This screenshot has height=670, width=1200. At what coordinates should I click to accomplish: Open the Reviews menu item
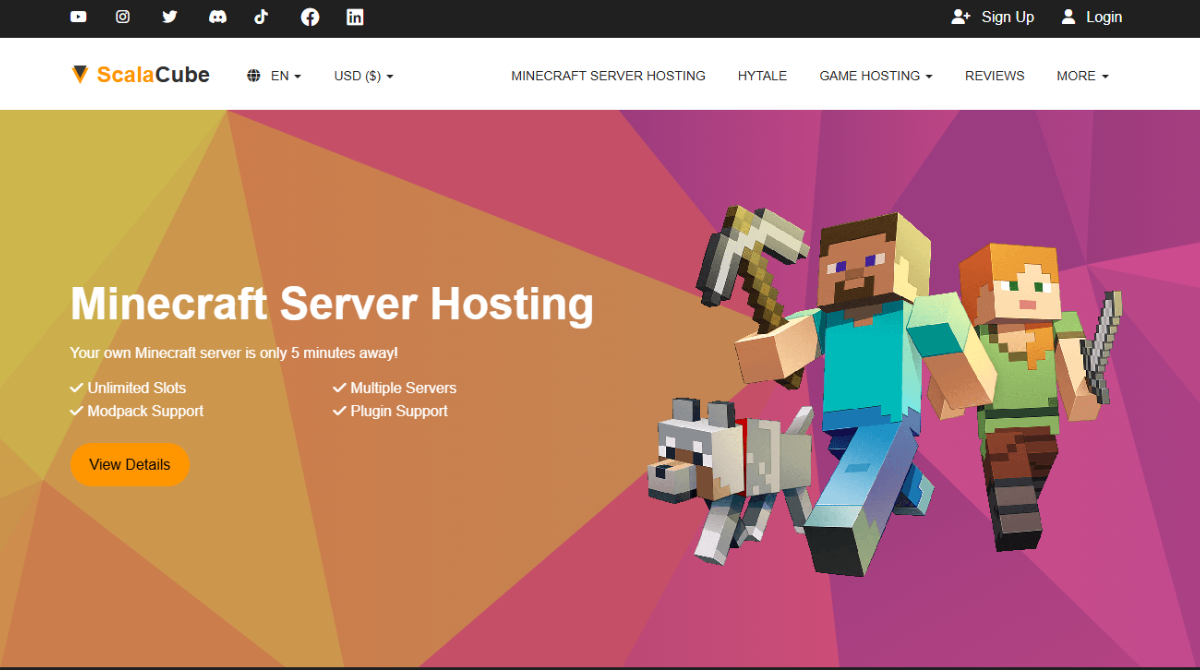click(x=995, y=76)
